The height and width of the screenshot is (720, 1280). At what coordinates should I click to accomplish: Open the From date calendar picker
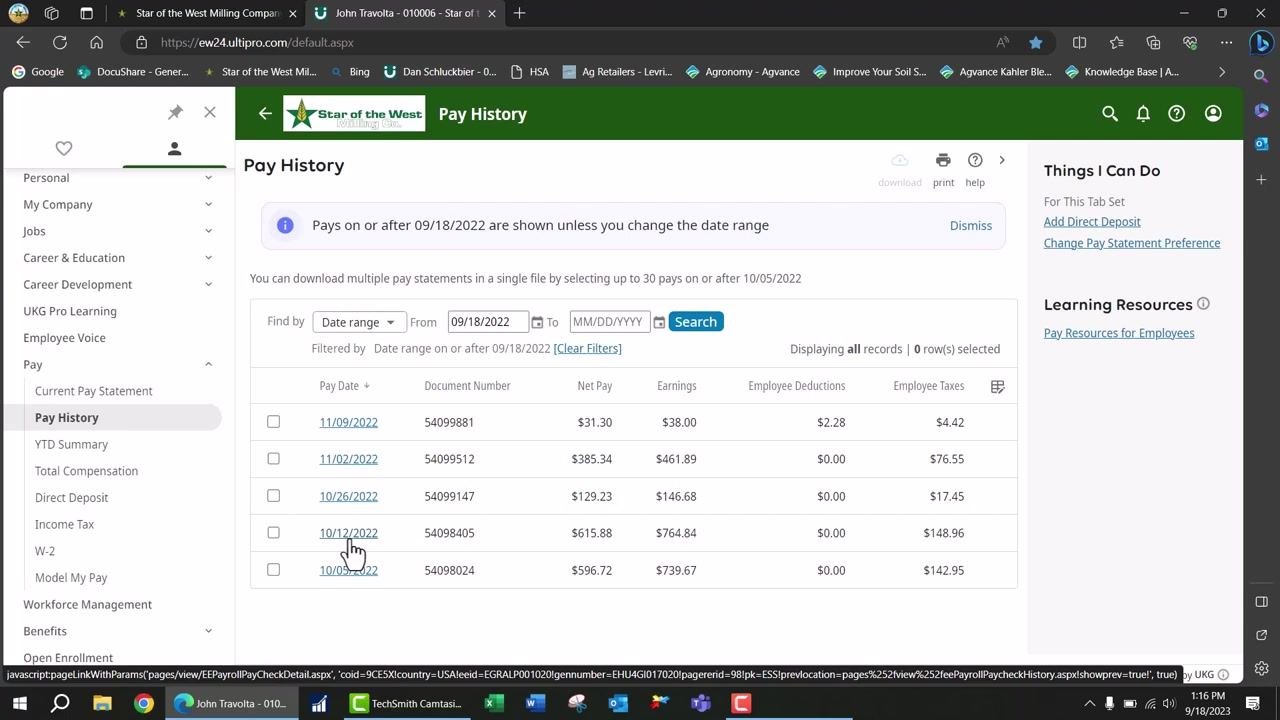537,322
